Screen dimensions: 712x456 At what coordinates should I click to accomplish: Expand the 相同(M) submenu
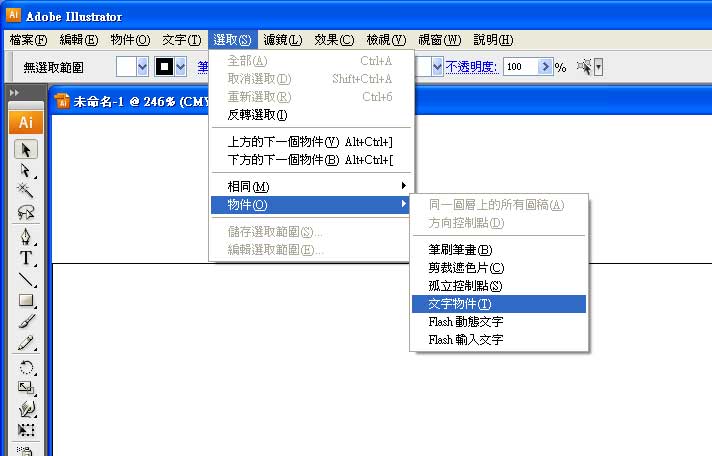tap(312, 186)
